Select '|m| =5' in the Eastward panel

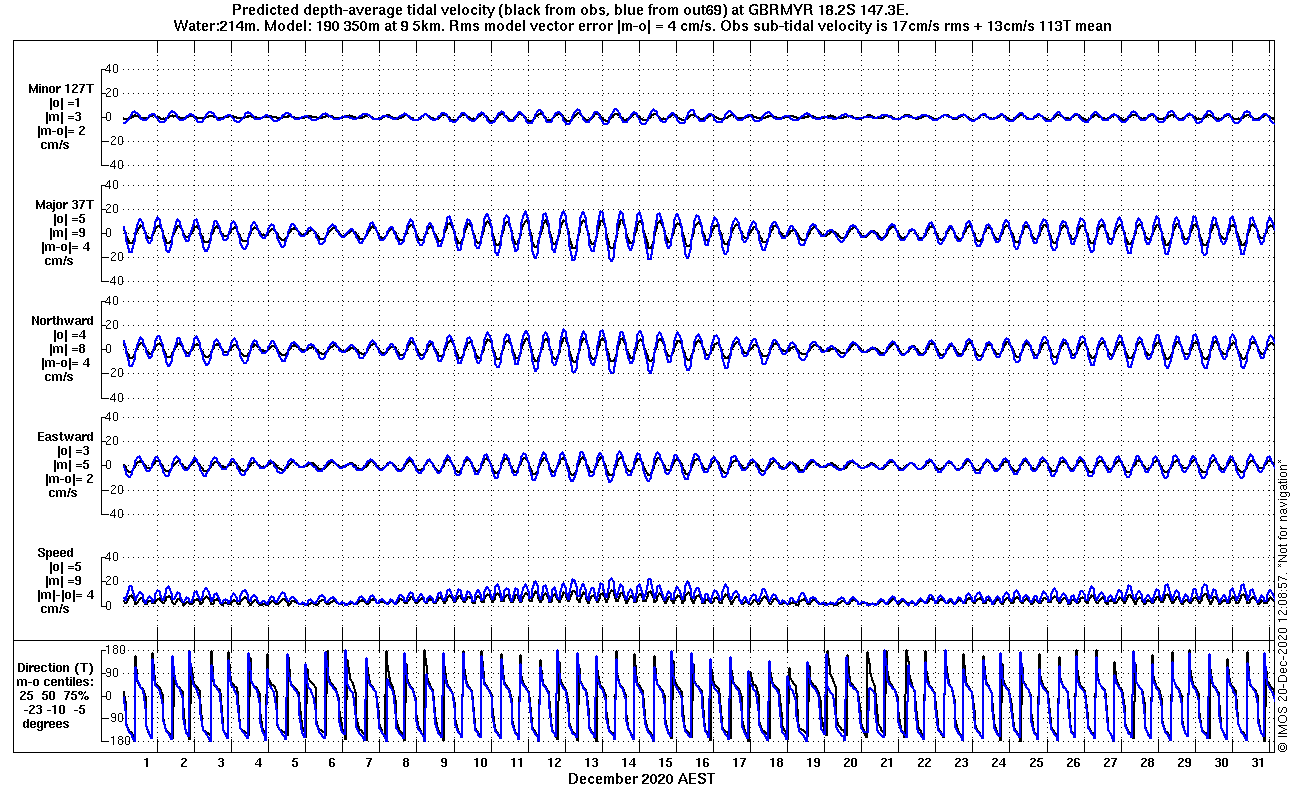click(71, 465)
